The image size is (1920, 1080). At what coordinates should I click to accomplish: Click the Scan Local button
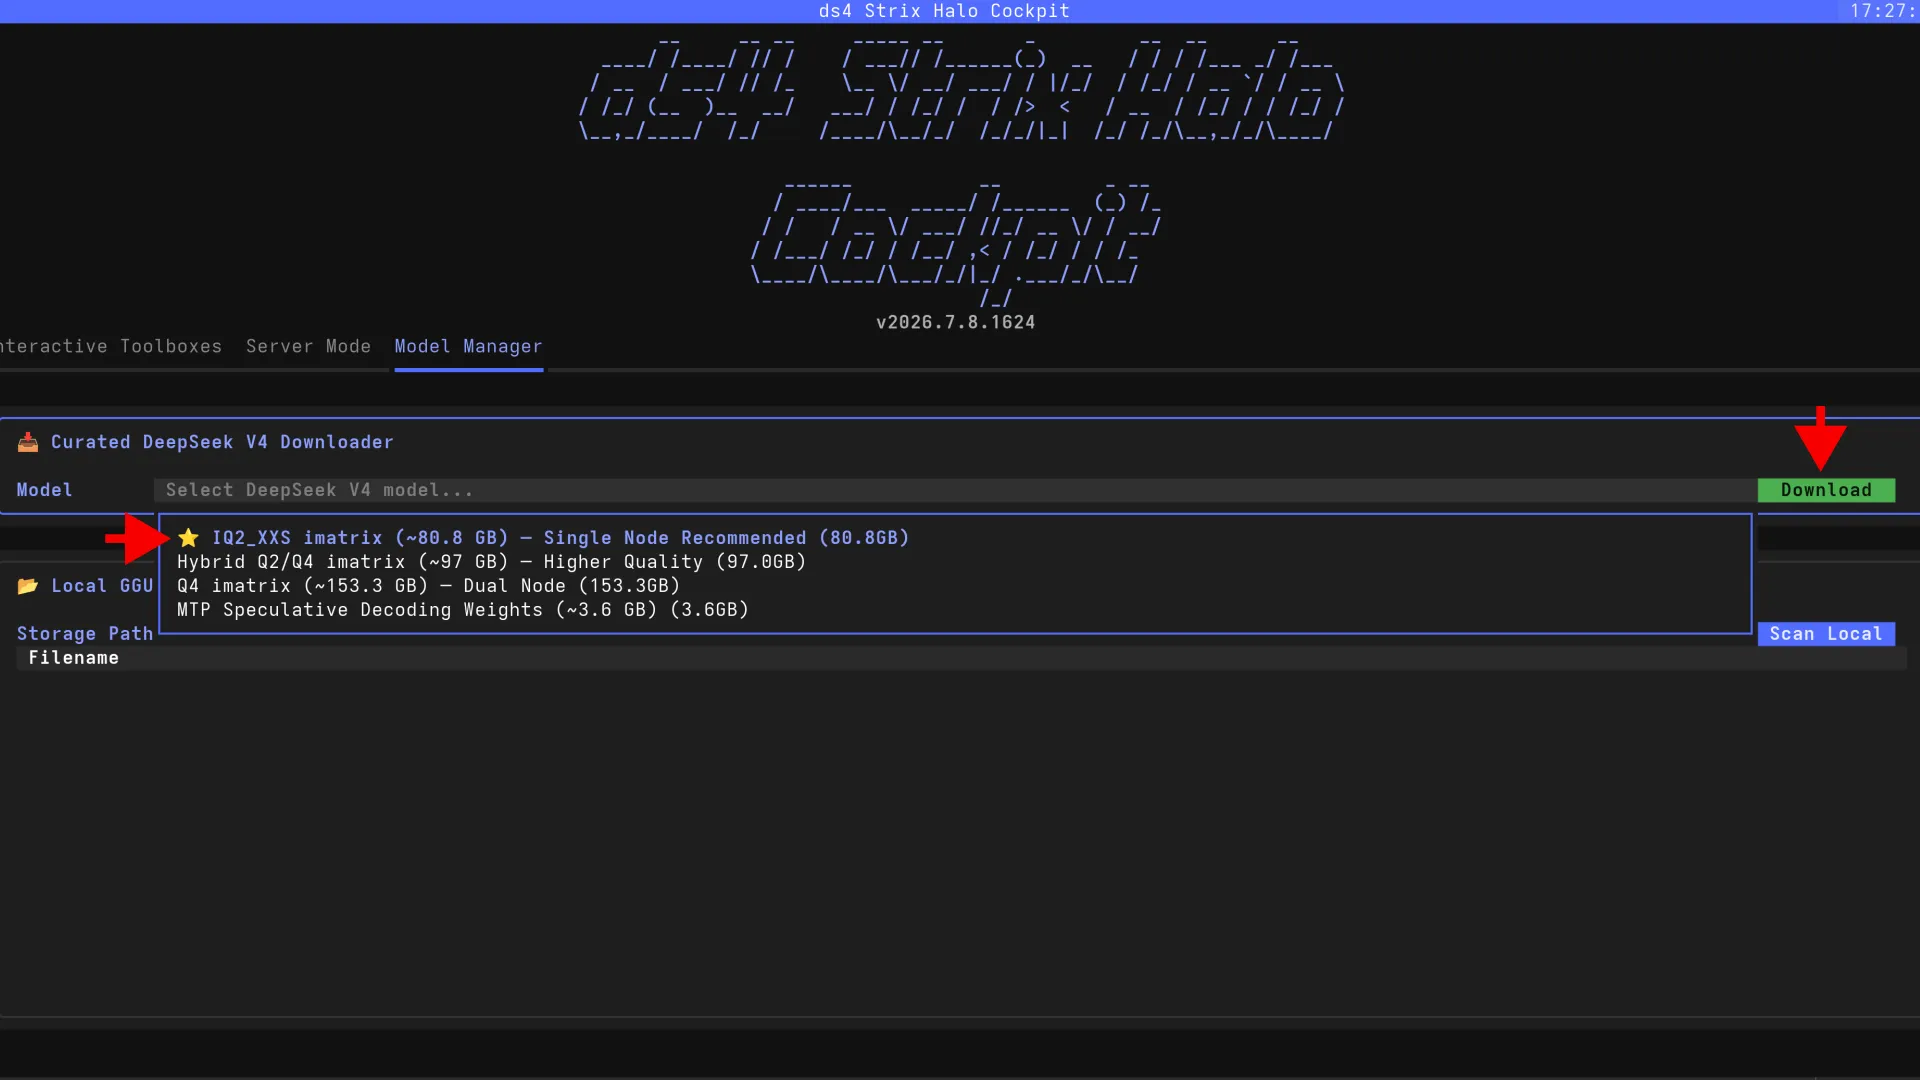click(1826, 634)
